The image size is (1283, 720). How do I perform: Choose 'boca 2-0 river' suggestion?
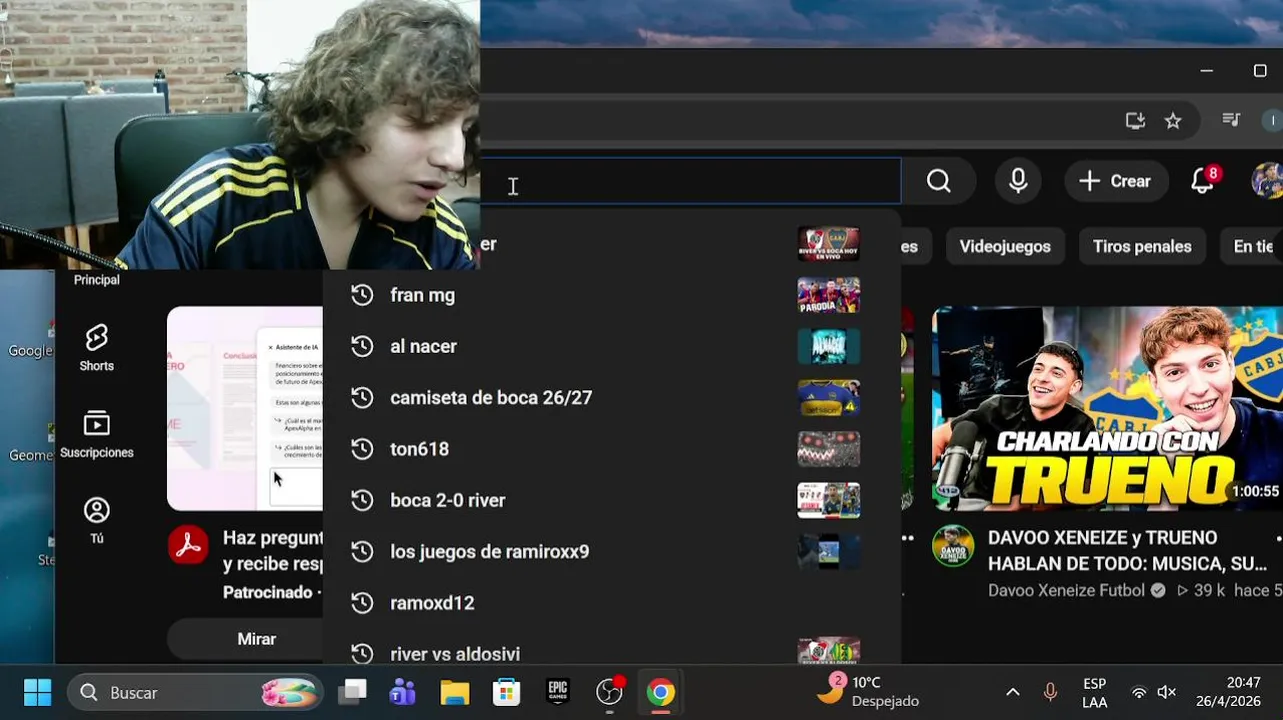(612, 500)
